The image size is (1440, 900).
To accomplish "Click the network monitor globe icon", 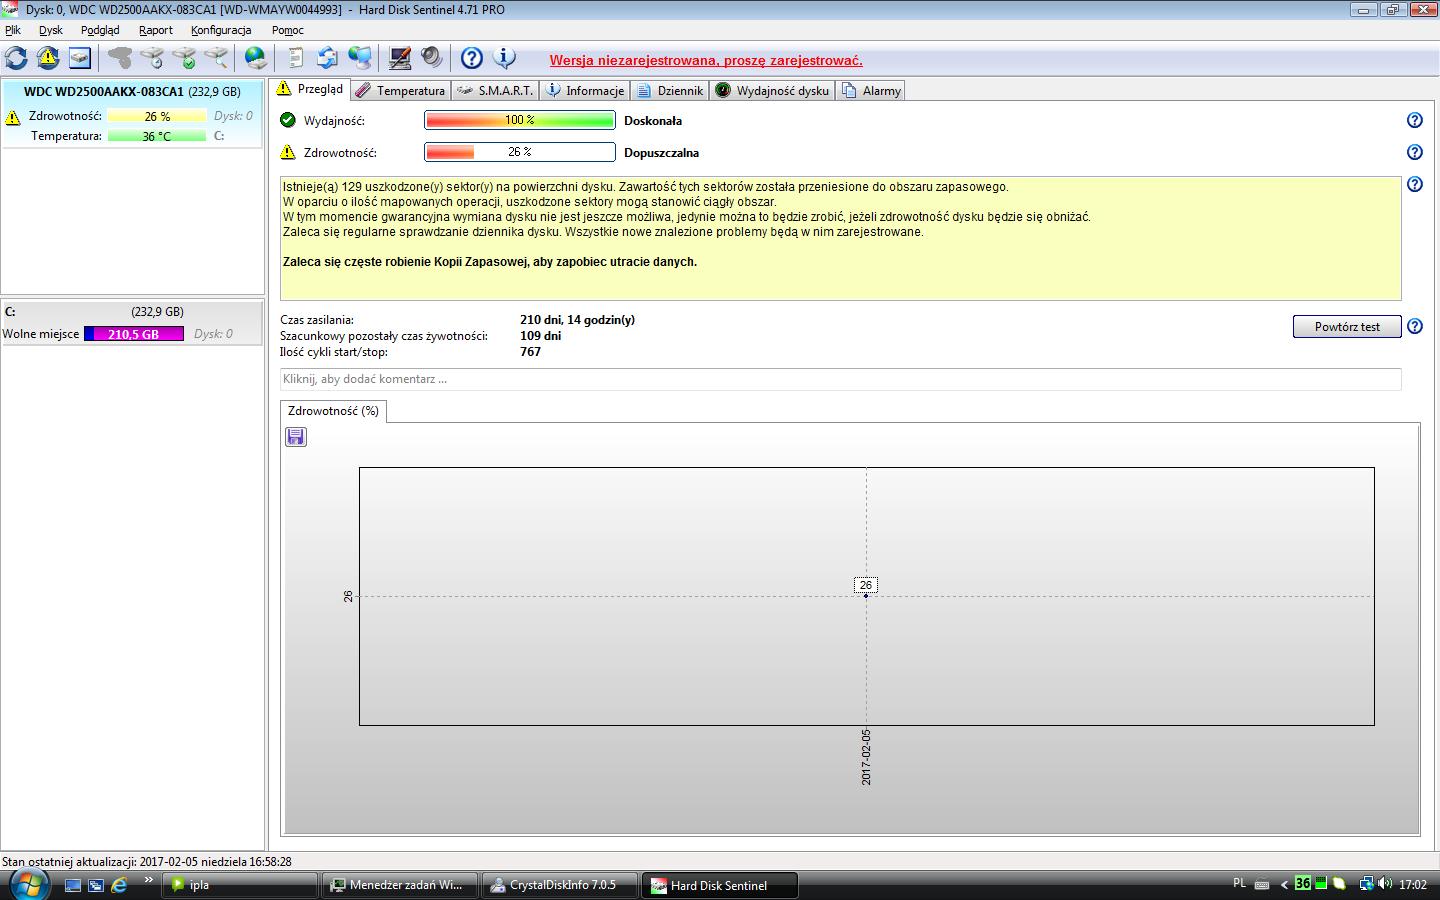I will tap(360, 58).
